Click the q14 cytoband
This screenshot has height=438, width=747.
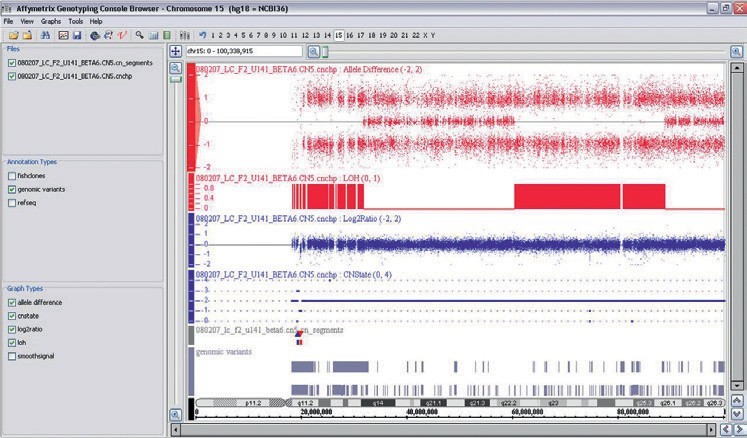coord(378,403)
